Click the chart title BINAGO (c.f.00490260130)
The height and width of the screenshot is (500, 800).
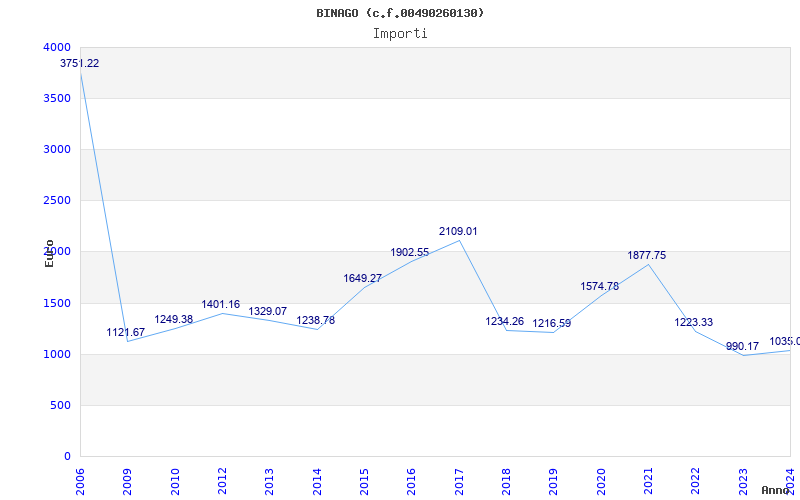pos(400,13)
